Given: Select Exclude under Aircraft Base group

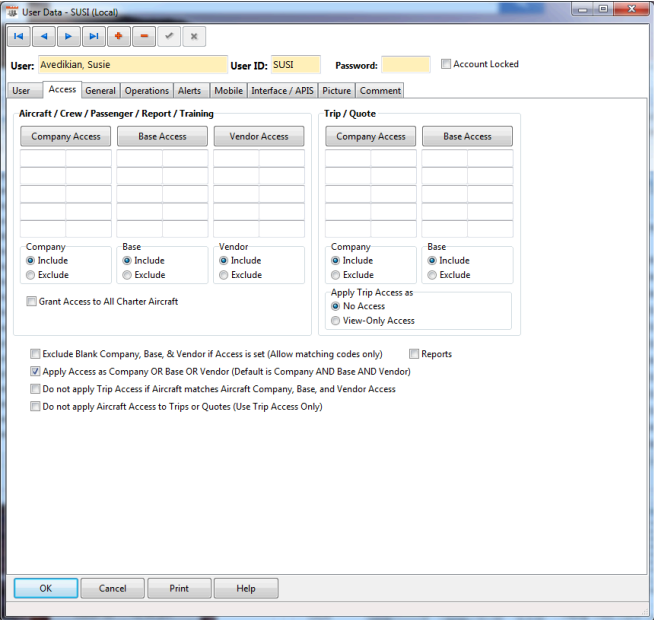Looking at the screenshot, I should point(127,275).
